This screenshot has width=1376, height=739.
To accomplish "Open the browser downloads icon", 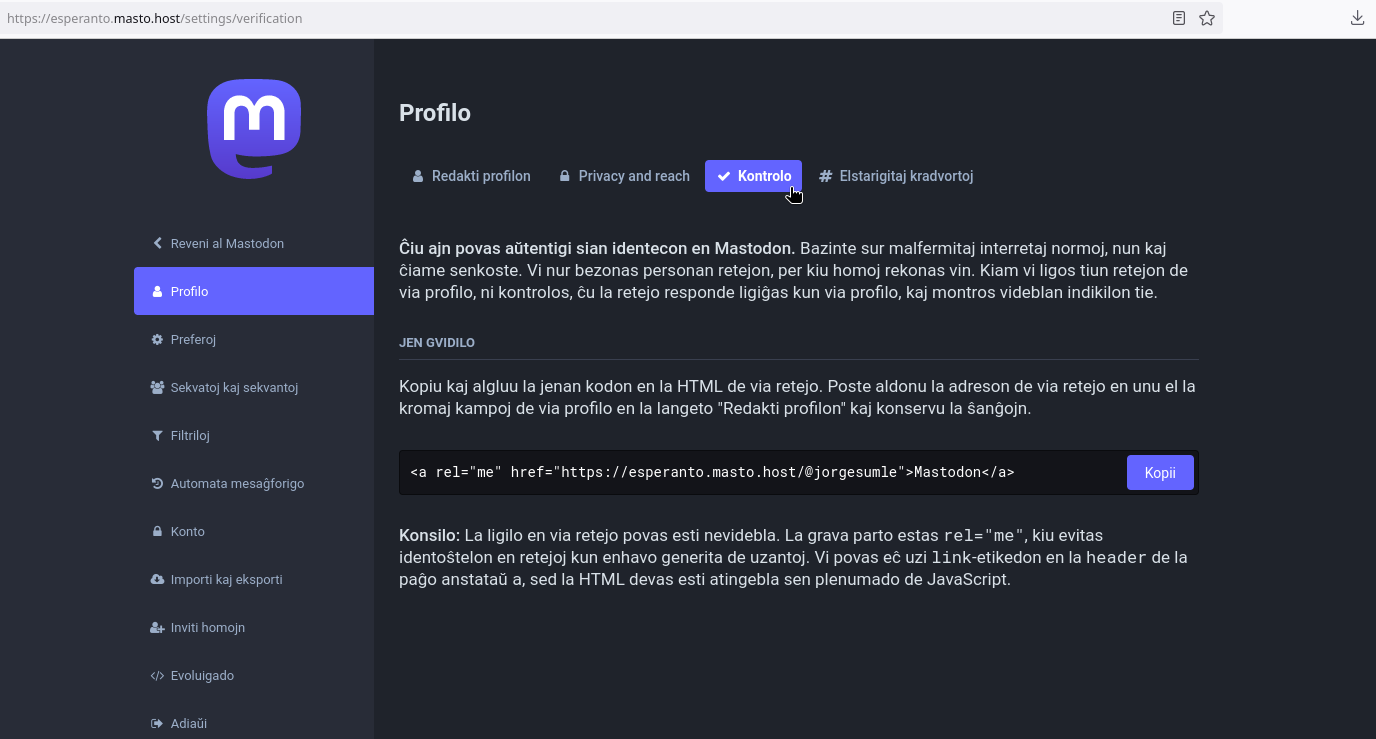I will (1357, 18).
